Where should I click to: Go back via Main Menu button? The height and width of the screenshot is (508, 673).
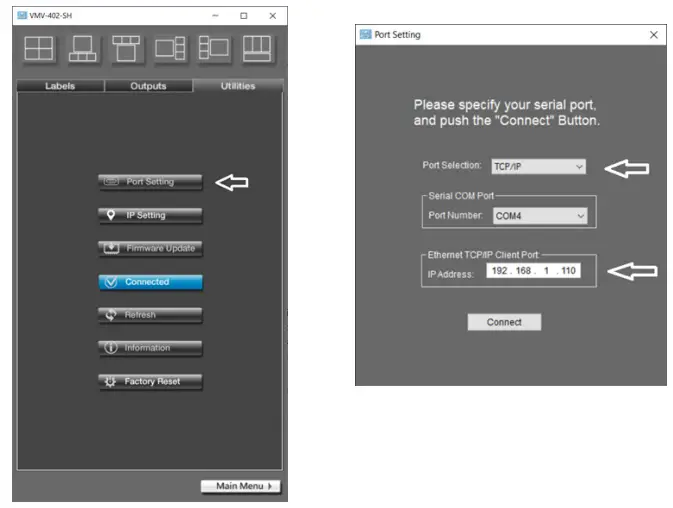pos(240,486)
